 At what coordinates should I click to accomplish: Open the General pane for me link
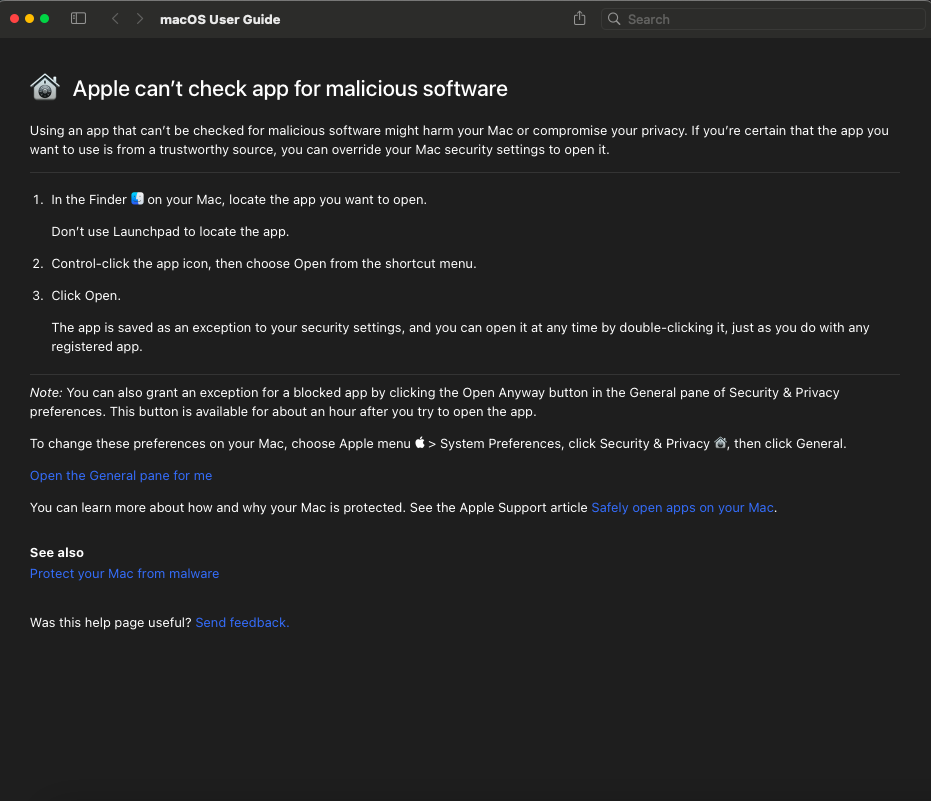click(121, 476)
